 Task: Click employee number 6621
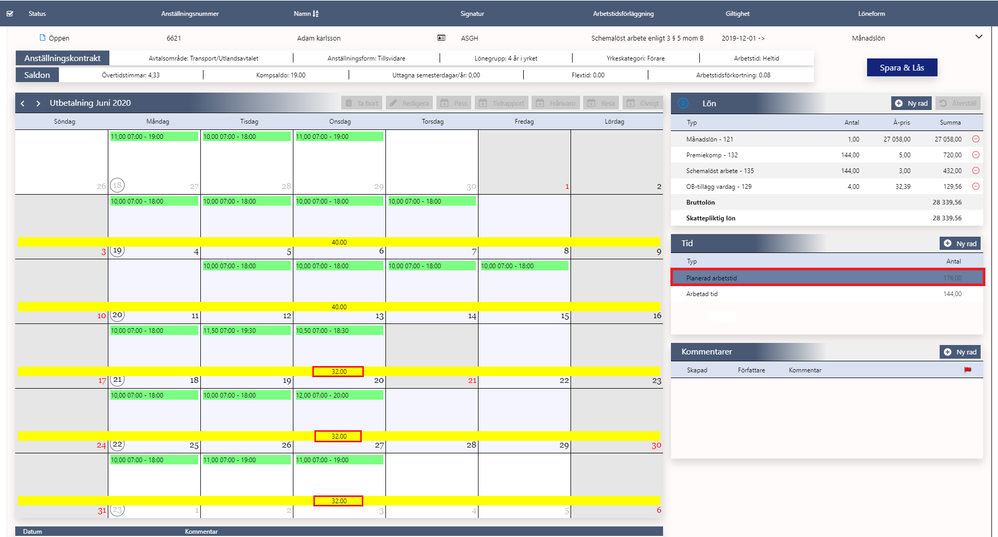pos(174,38)
